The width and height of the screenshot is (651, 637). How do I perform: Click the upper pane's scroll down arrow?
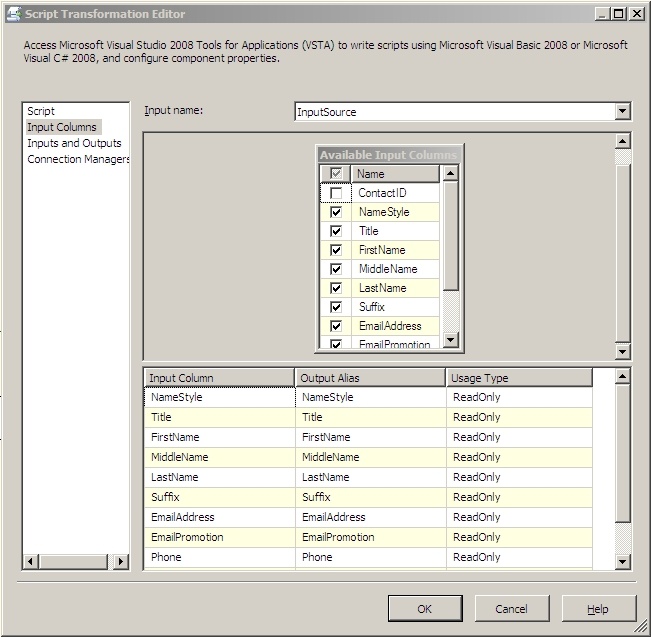622,352
